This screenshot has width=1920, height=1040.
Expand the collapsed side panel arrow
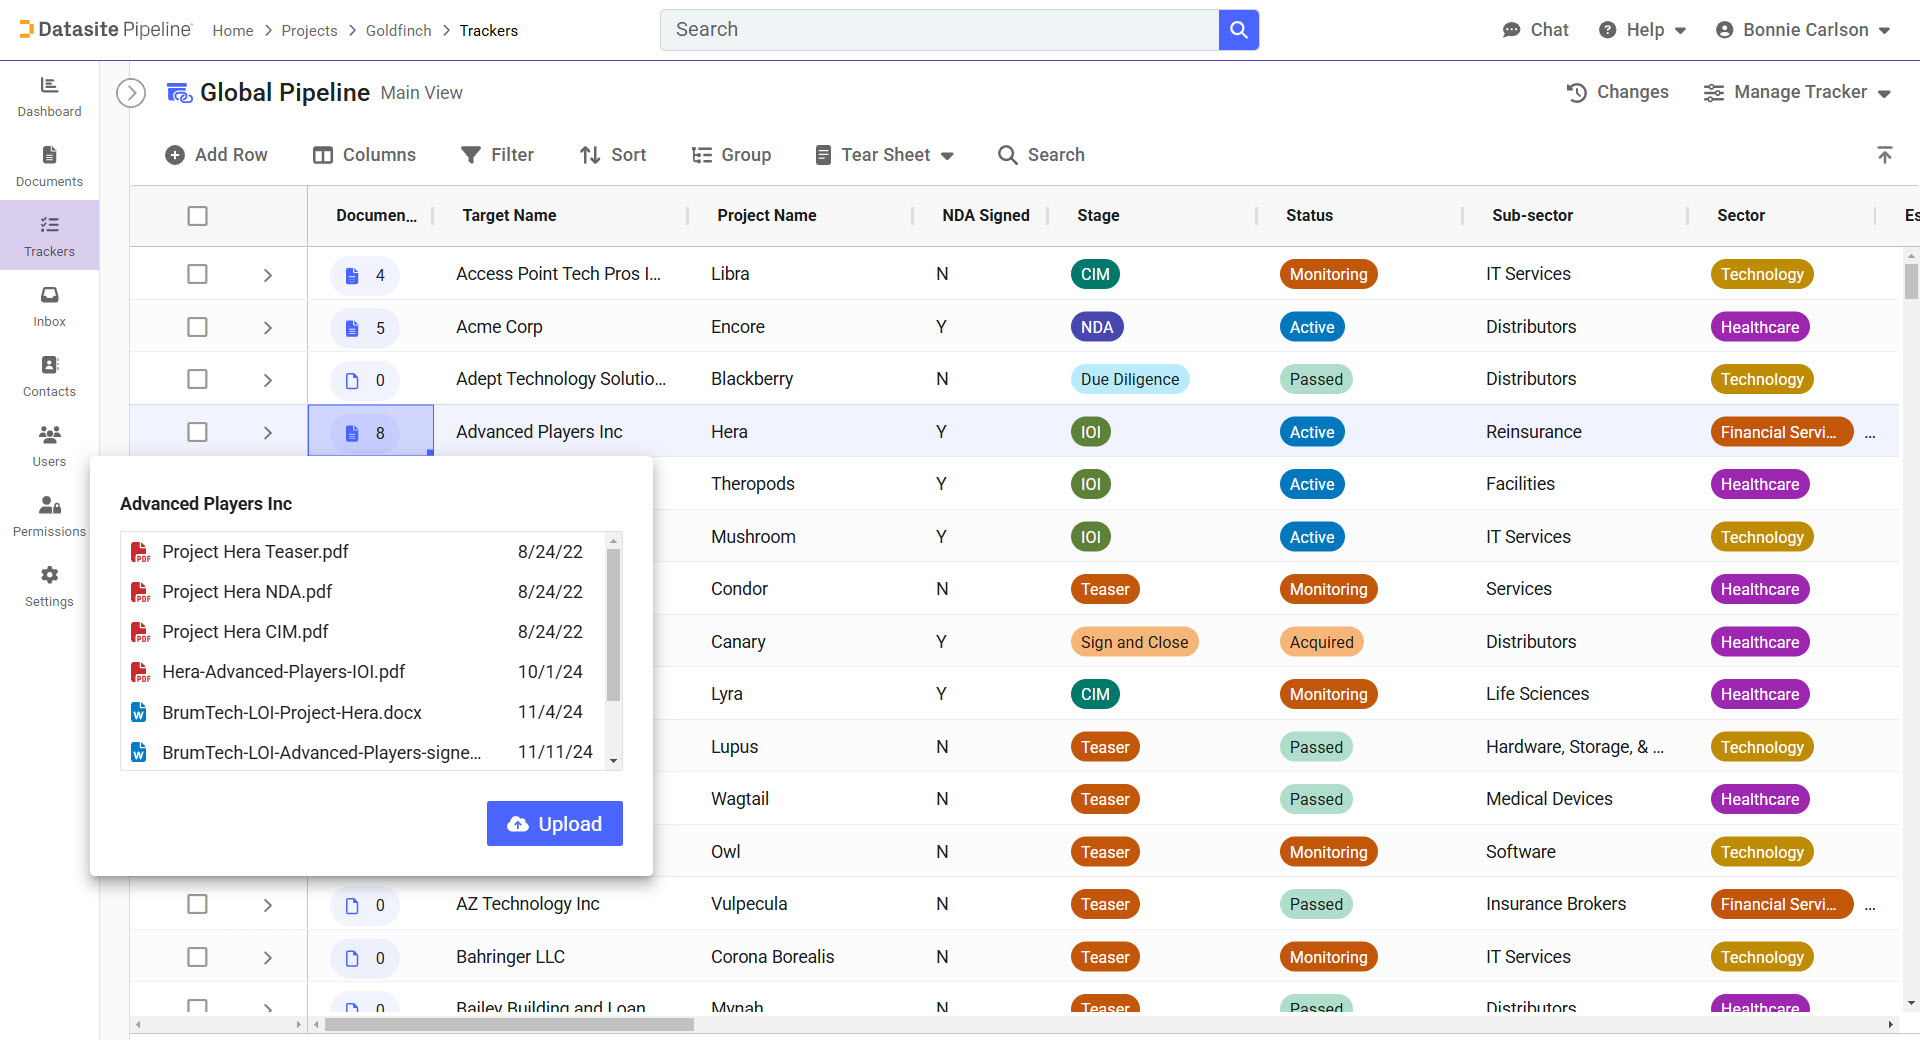tap(131, 93)
